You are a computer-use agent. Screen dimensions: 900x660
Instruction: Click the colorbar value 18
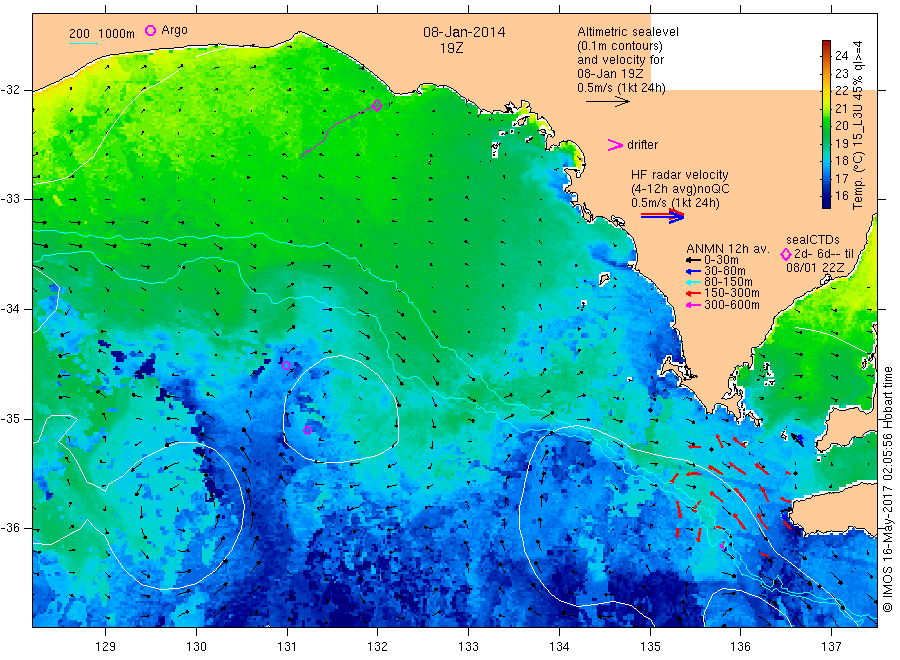click(841, 161)
